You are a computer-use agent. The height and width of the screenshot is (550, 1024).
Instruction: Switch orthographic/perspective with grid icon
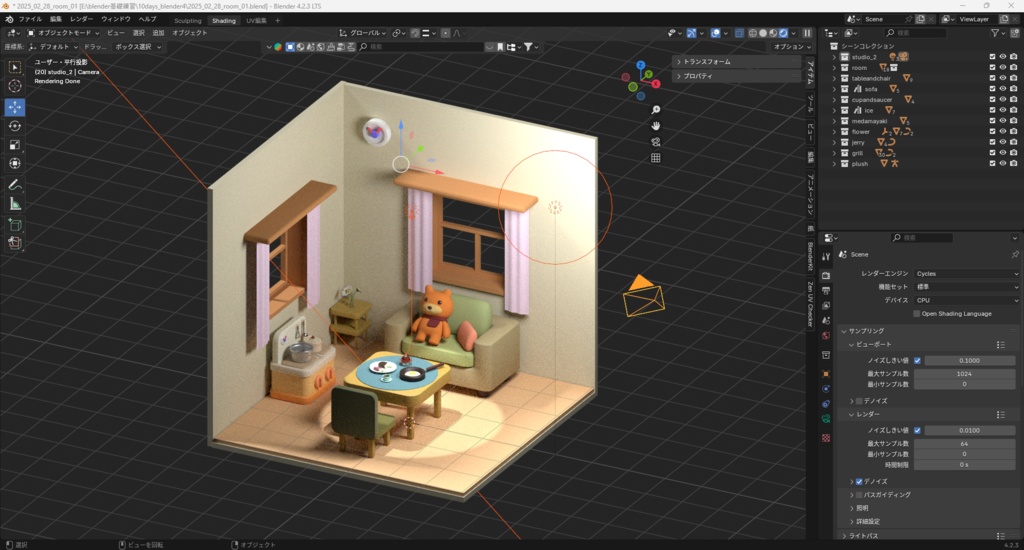tap(656, 157)
